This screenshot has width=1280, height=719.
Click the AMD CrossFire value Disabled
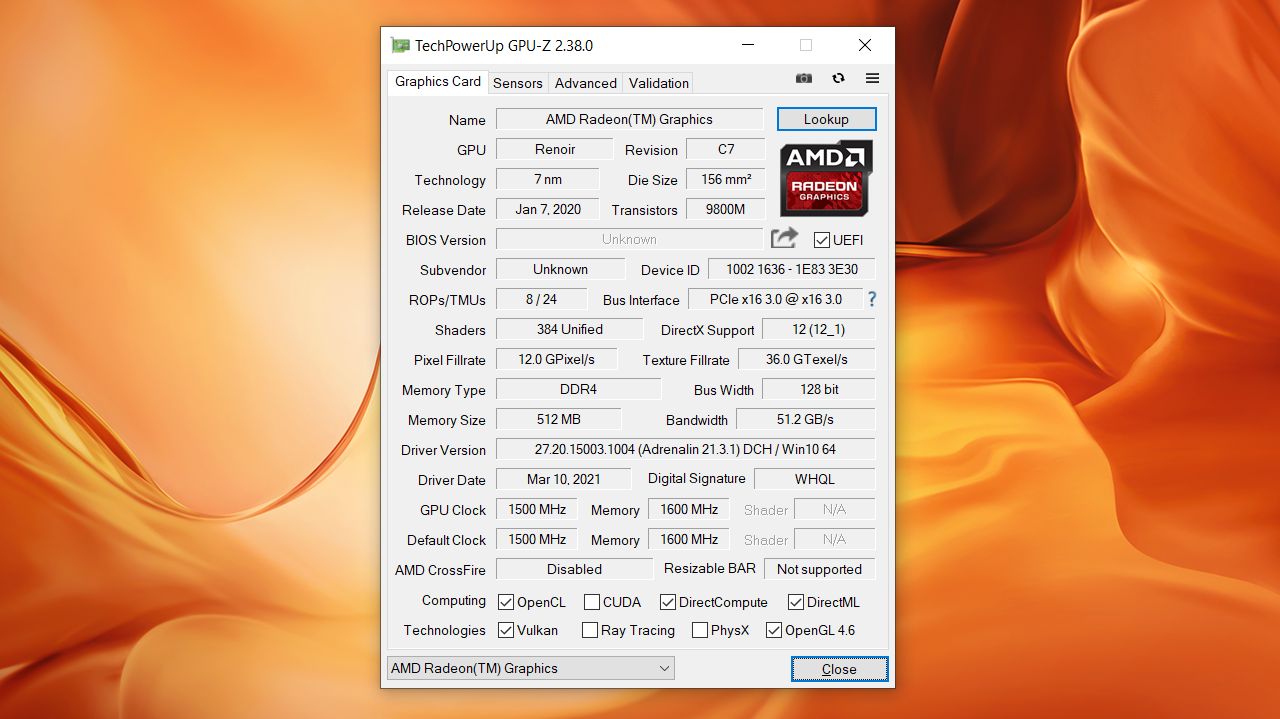tap(574, 569)
